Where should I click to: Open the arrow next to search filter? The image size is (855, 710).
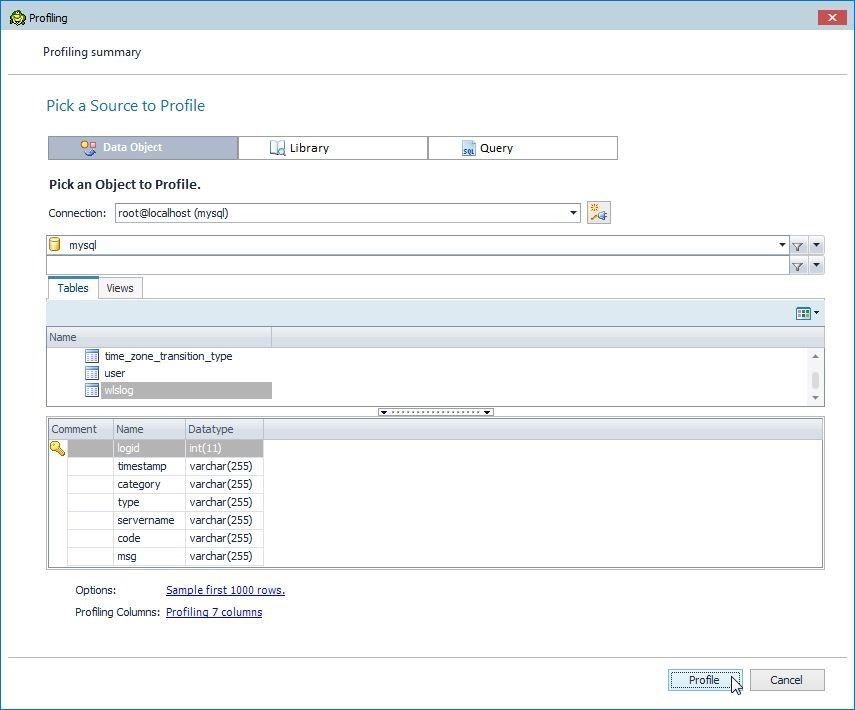816,266
